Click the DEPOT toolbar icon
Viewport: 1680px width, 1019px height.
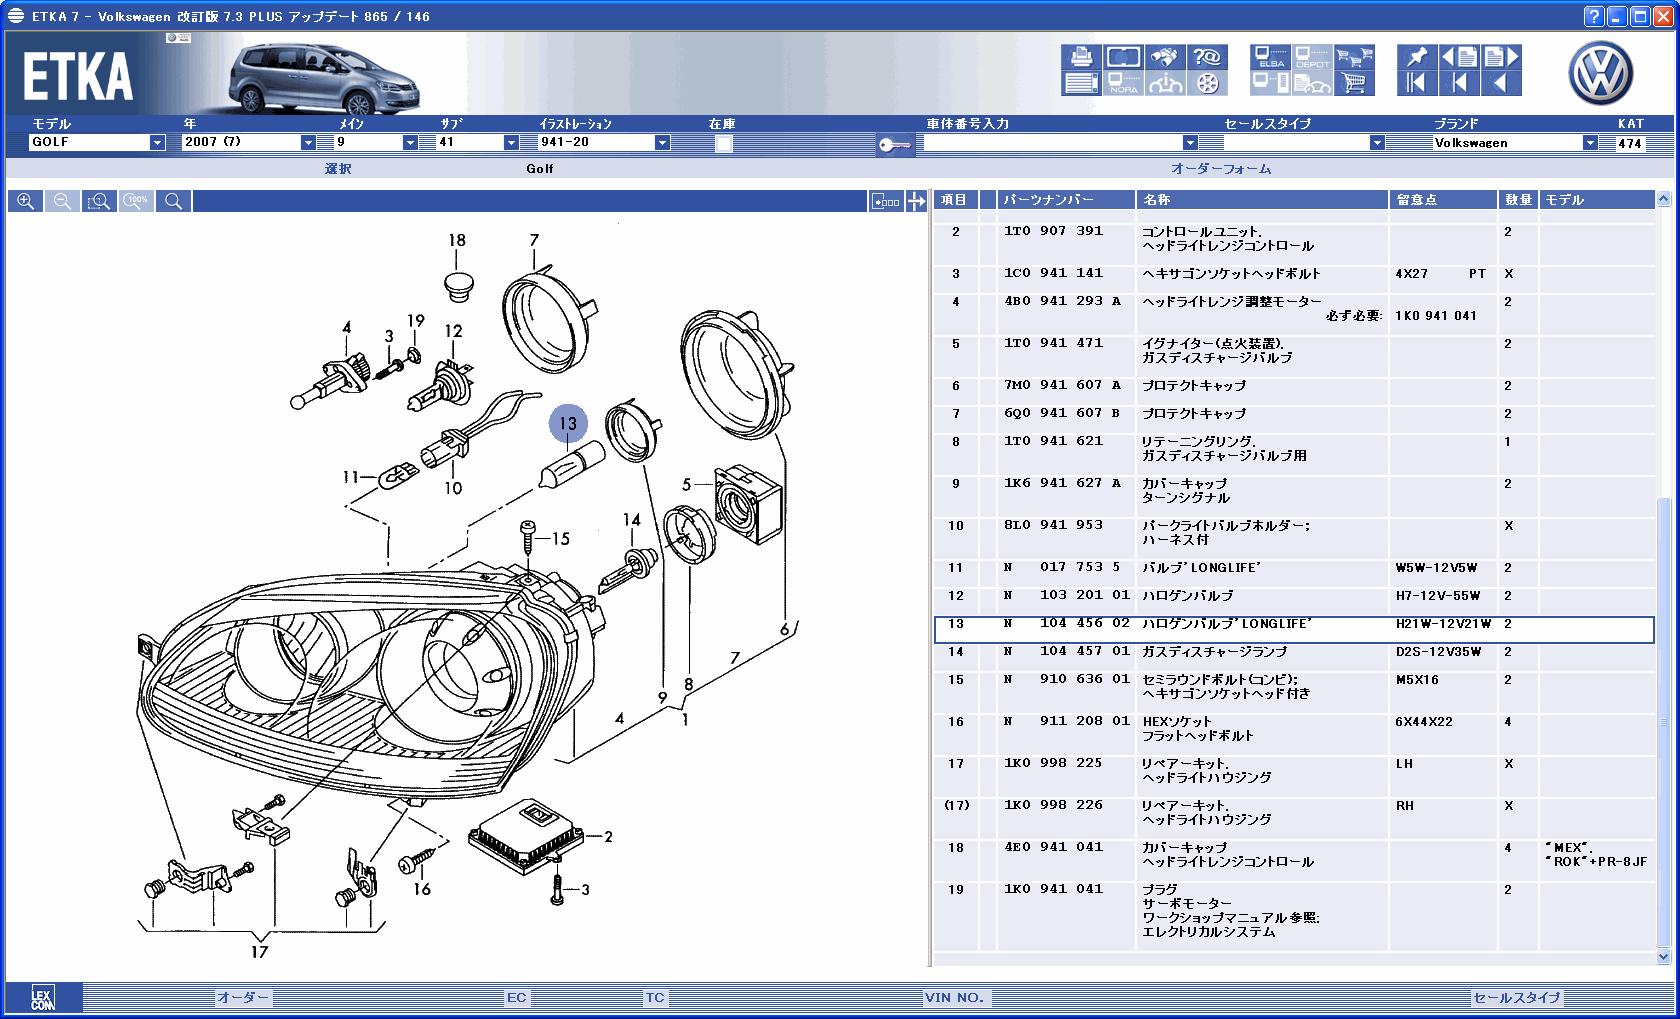1312,57
